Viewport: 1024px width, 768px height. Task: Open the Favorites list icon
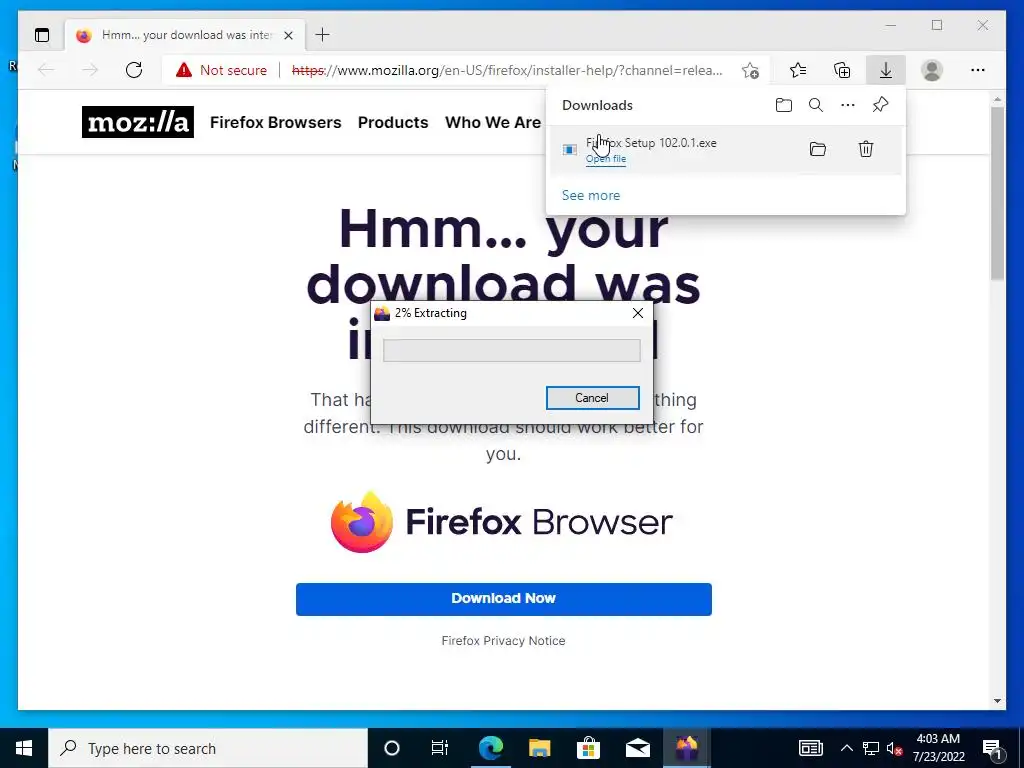(x=798, y=70)
